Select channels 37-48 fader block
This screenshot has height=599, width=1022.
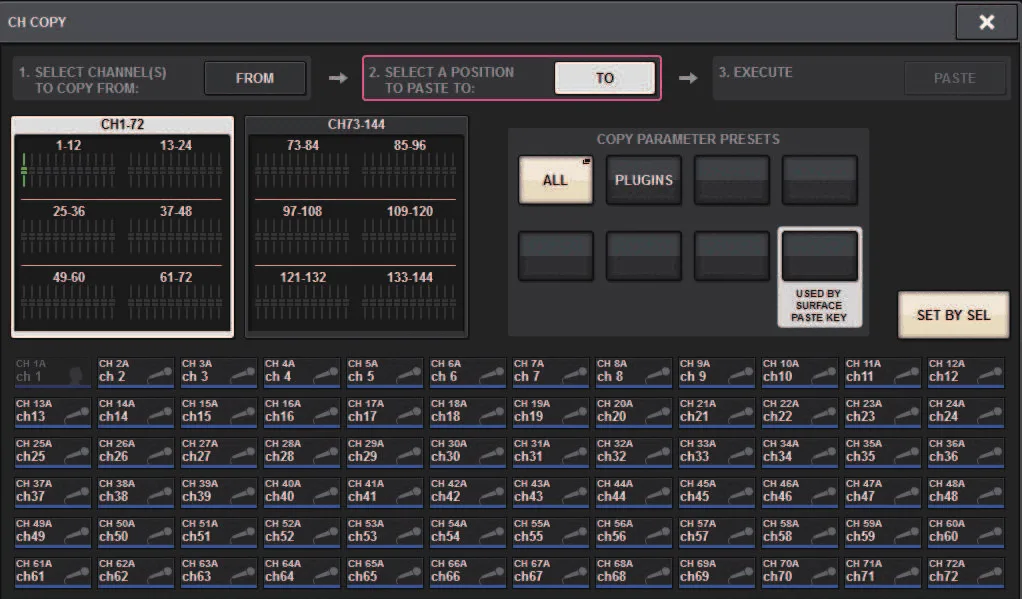tap(175, 230)
